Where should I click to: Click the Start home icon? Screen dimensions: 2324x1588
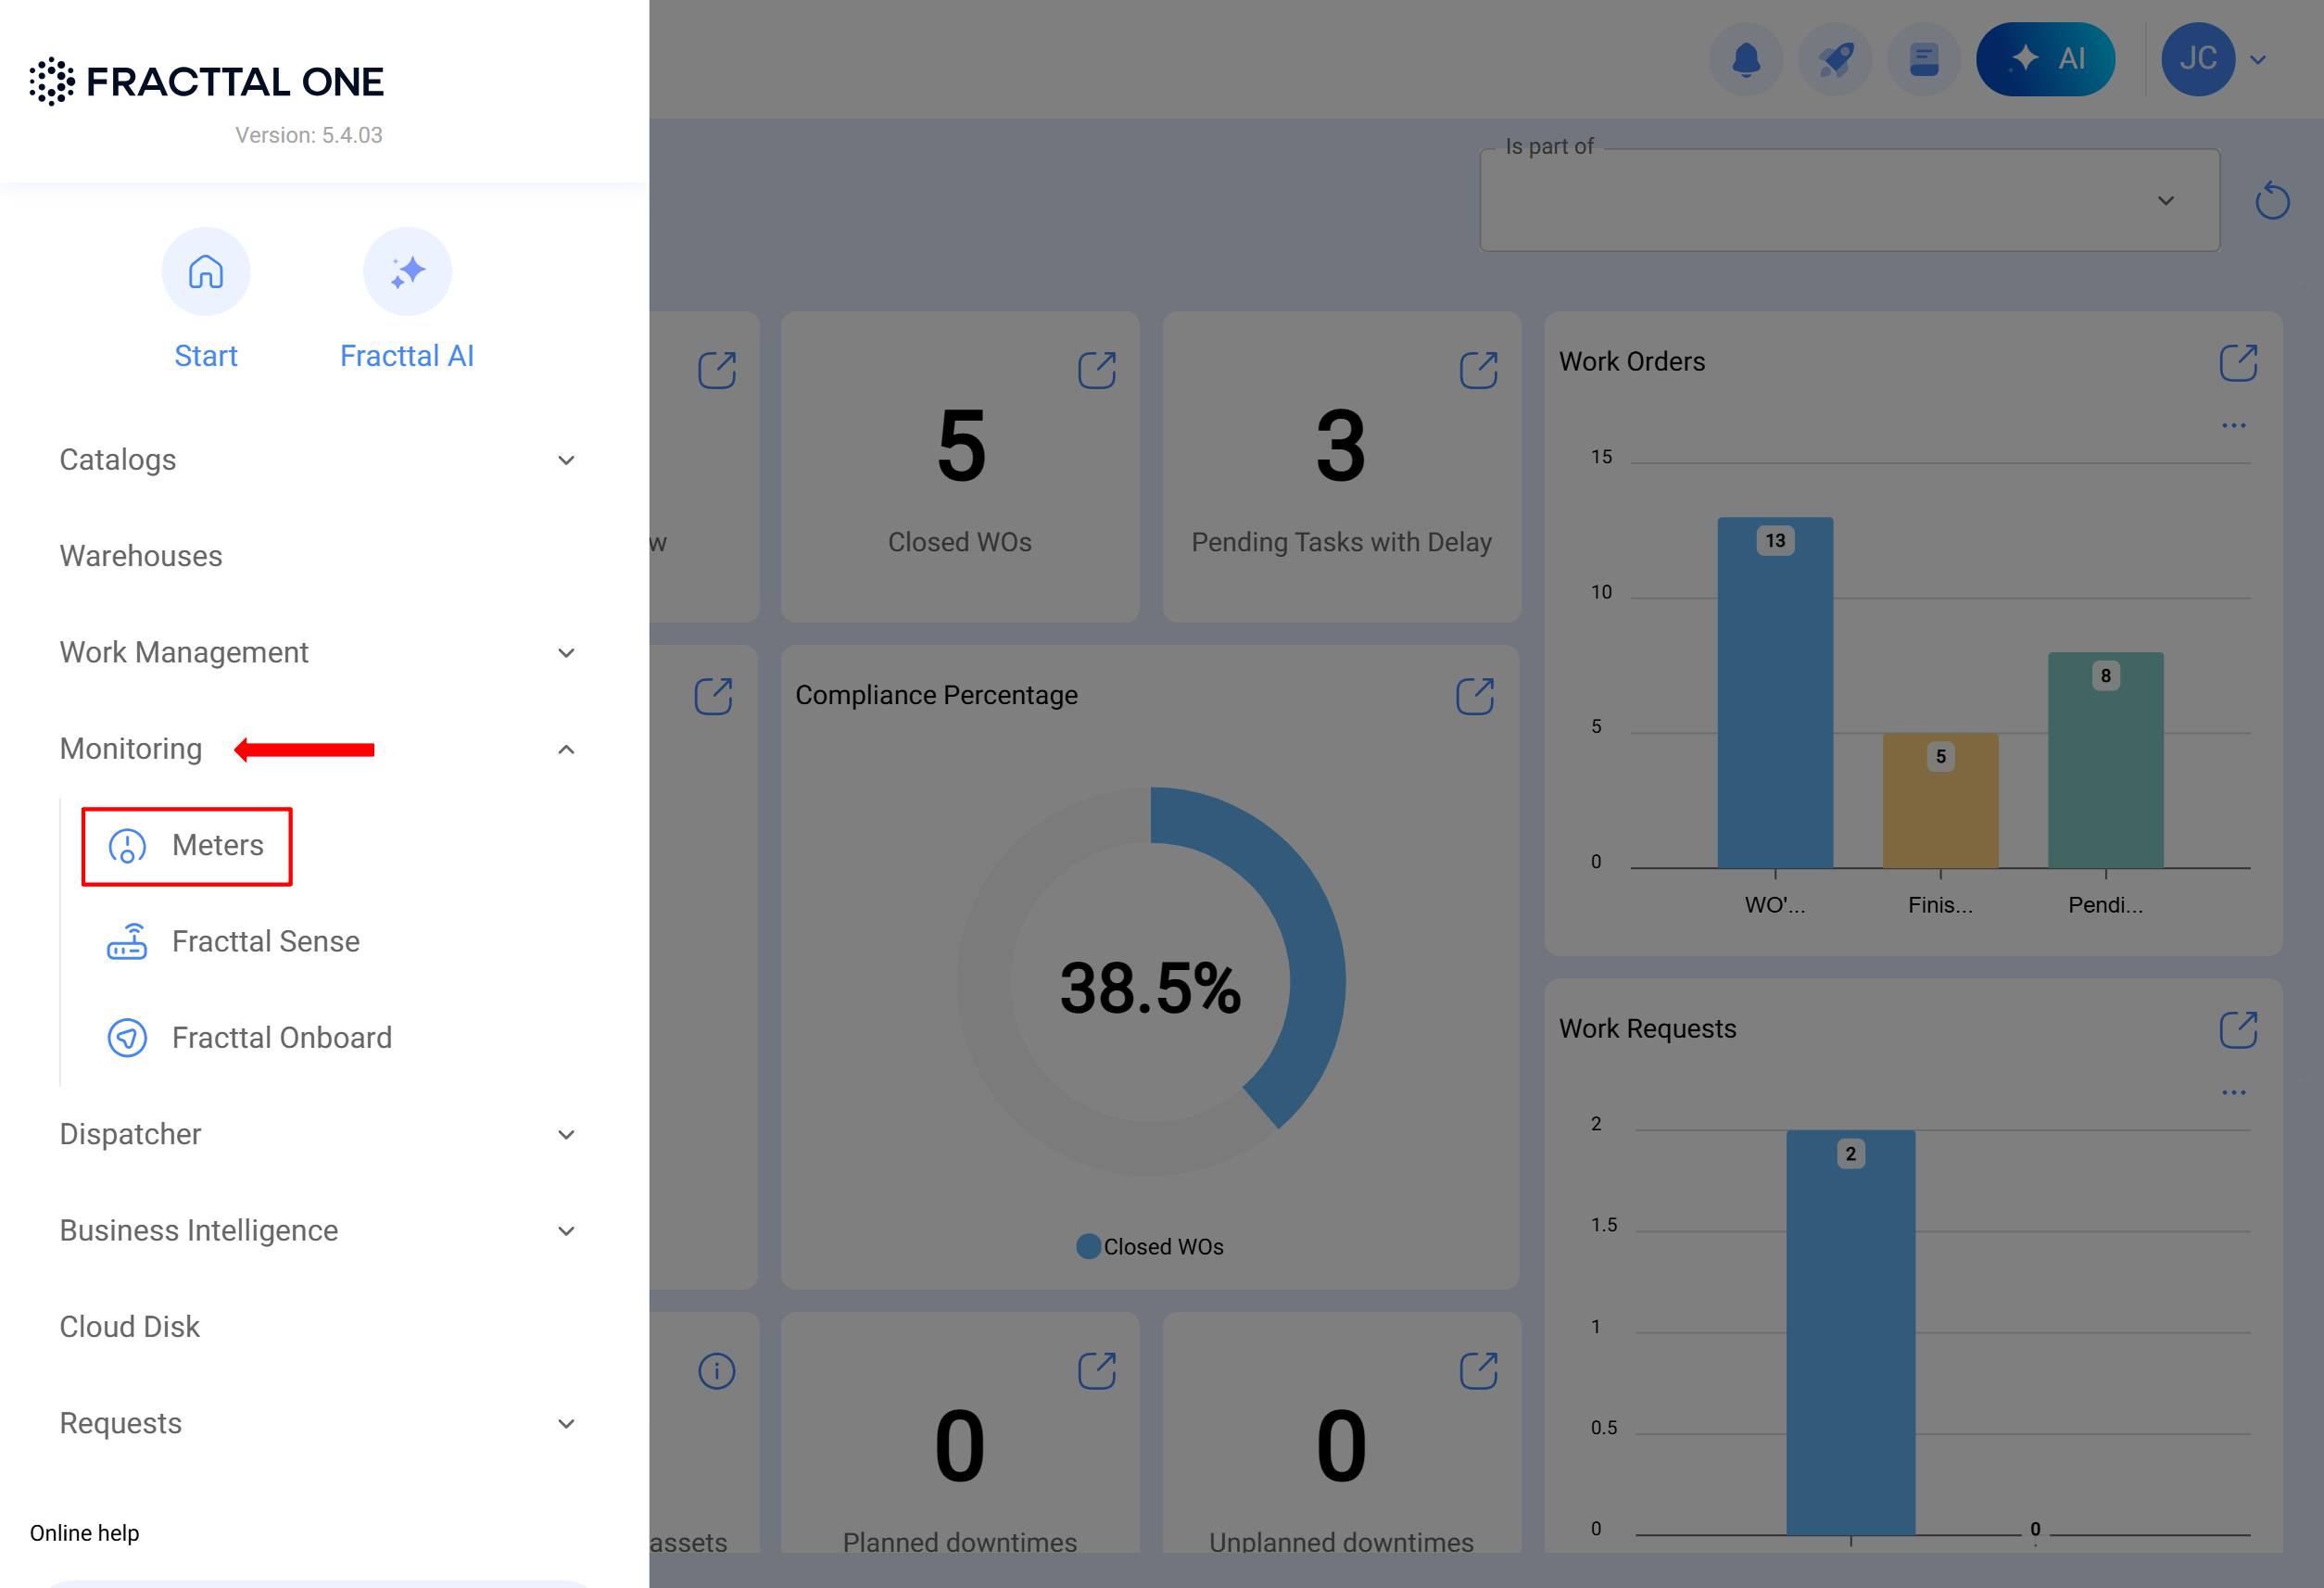(x=205, y=272)
